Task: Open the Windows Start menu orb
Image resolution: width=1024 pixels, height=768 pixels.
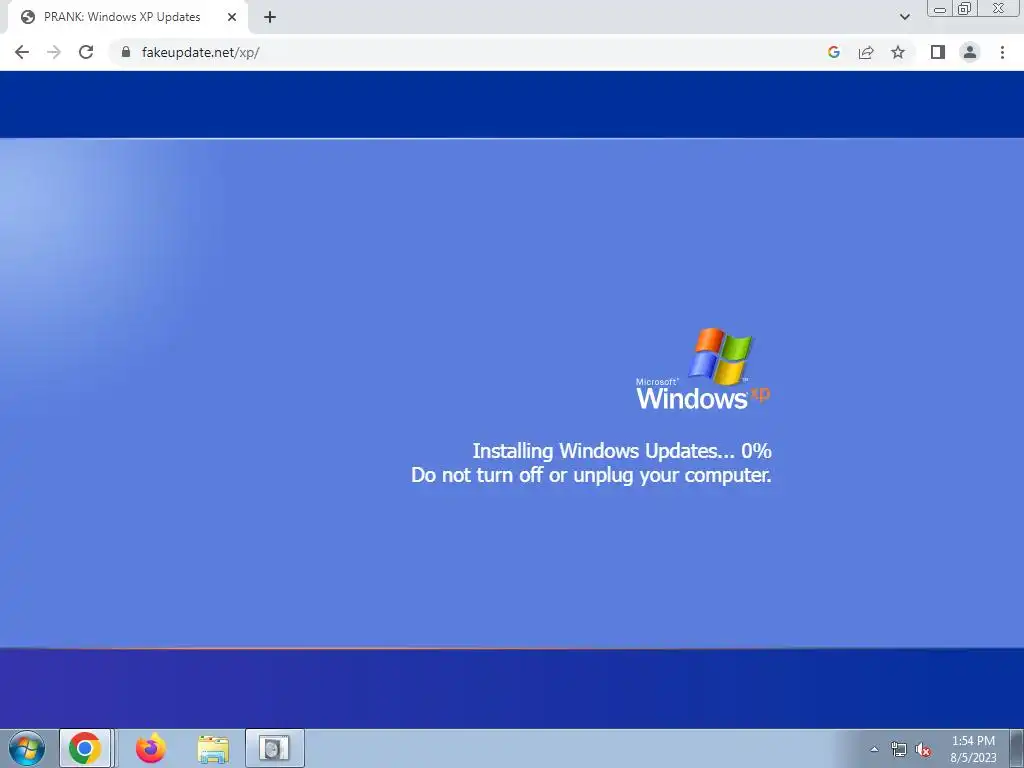Action: [27, 748]
